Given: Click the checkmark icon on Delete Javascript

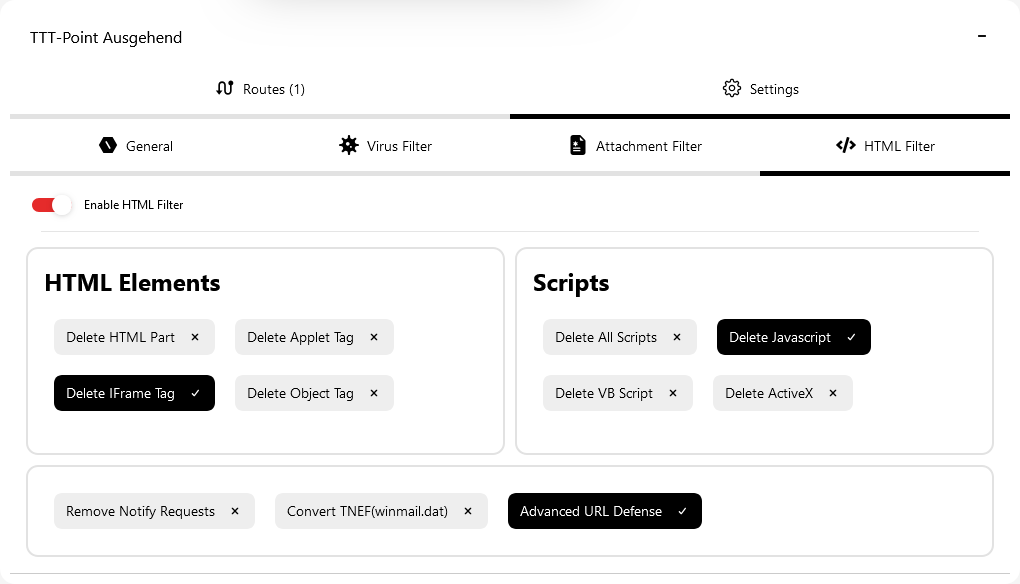Looking at the screenshot, I should tap(851, 338).
